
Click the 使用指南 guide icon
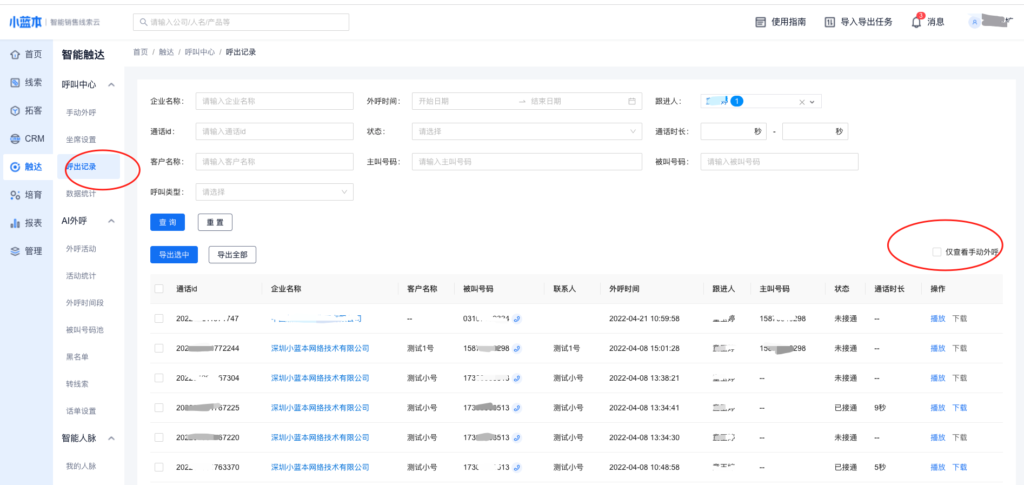760,22
